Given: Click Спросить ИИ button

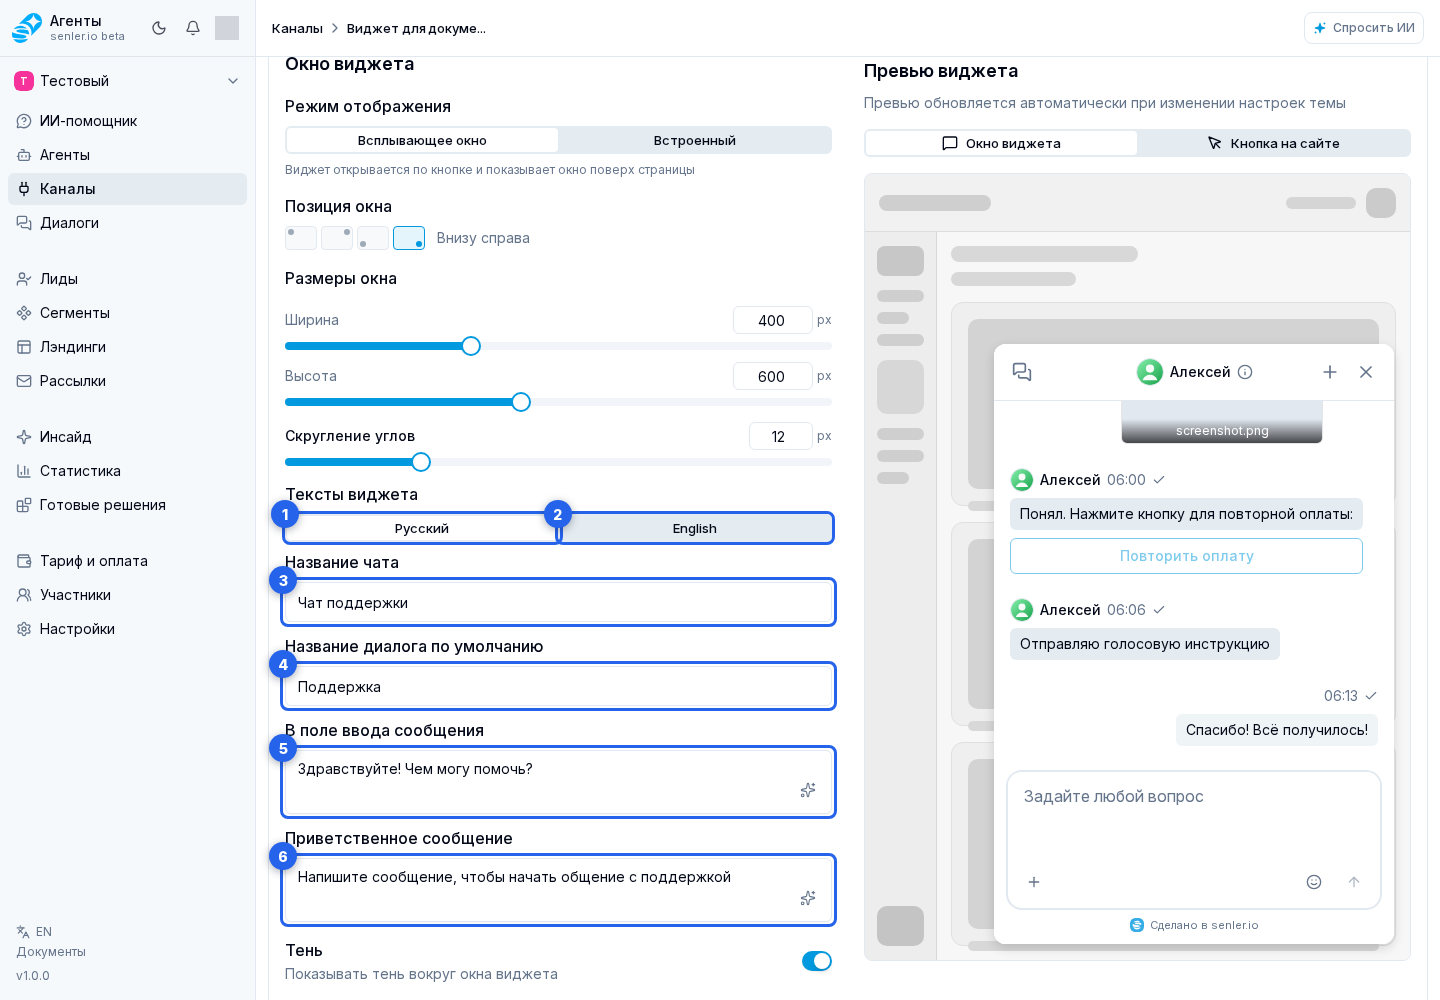Looking at the screenshot, I should 1364,28.
